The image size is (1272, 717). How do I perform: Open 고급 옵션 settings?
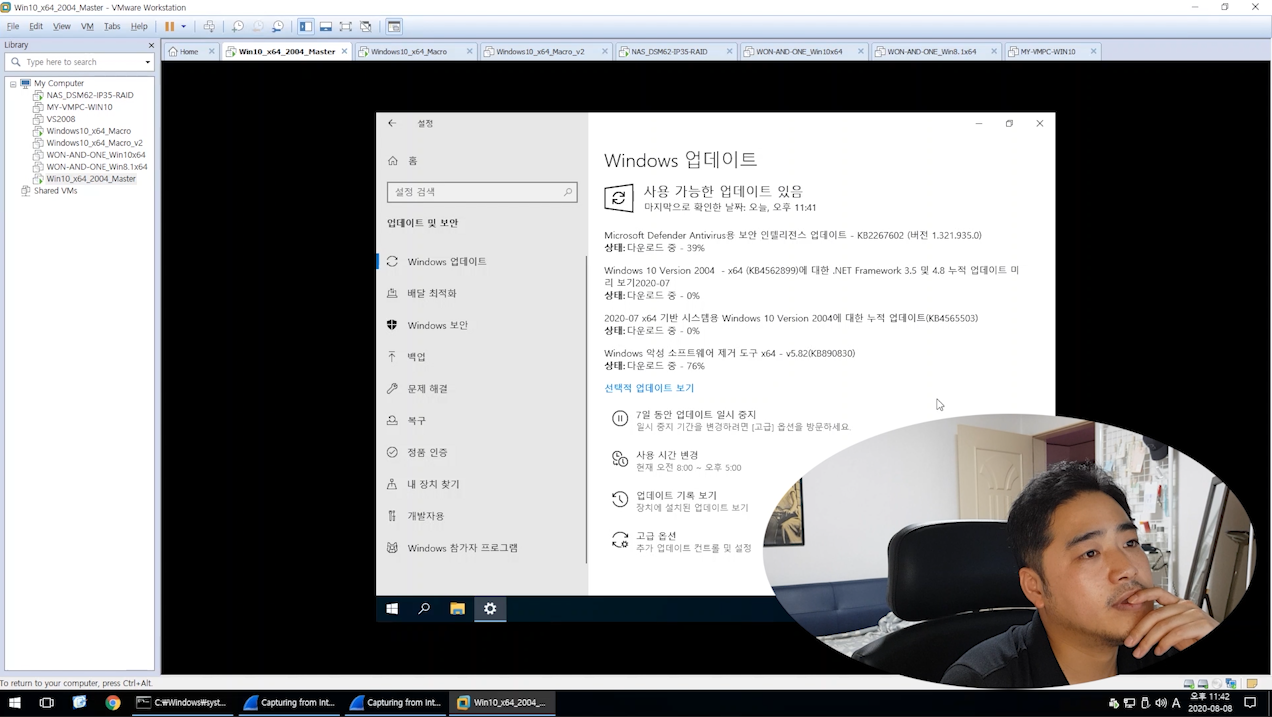click(x=656, y=536)
